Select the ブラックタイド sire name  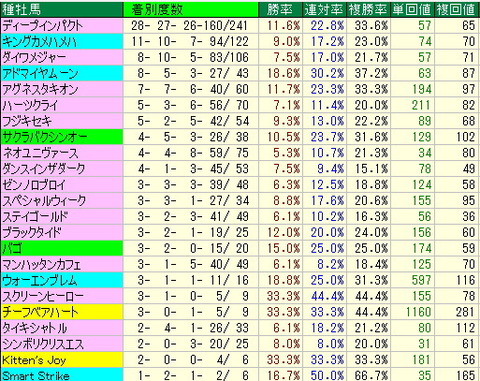pos(32,232)
